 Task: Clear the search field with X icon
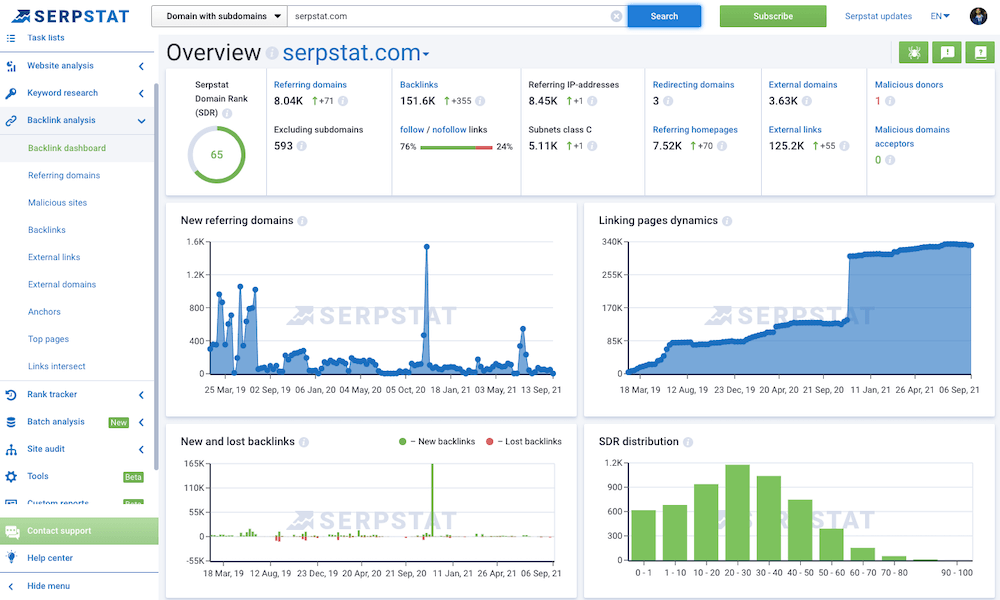click(616, 17)
